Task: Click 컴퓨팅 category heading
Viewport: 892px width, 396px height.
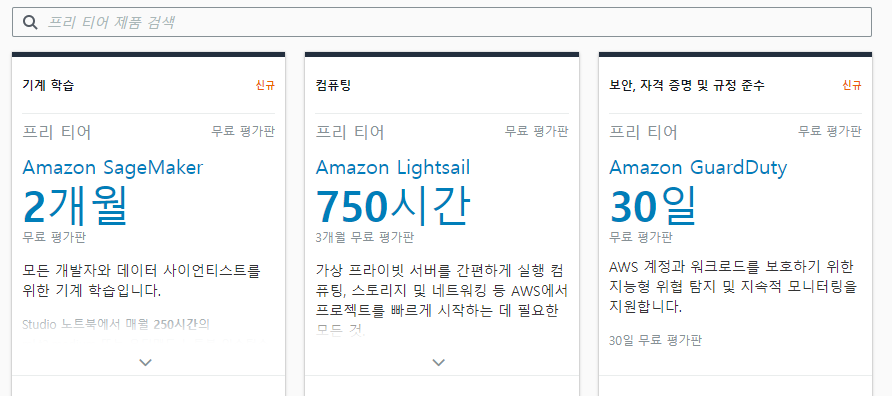Action: pos(333,86)
